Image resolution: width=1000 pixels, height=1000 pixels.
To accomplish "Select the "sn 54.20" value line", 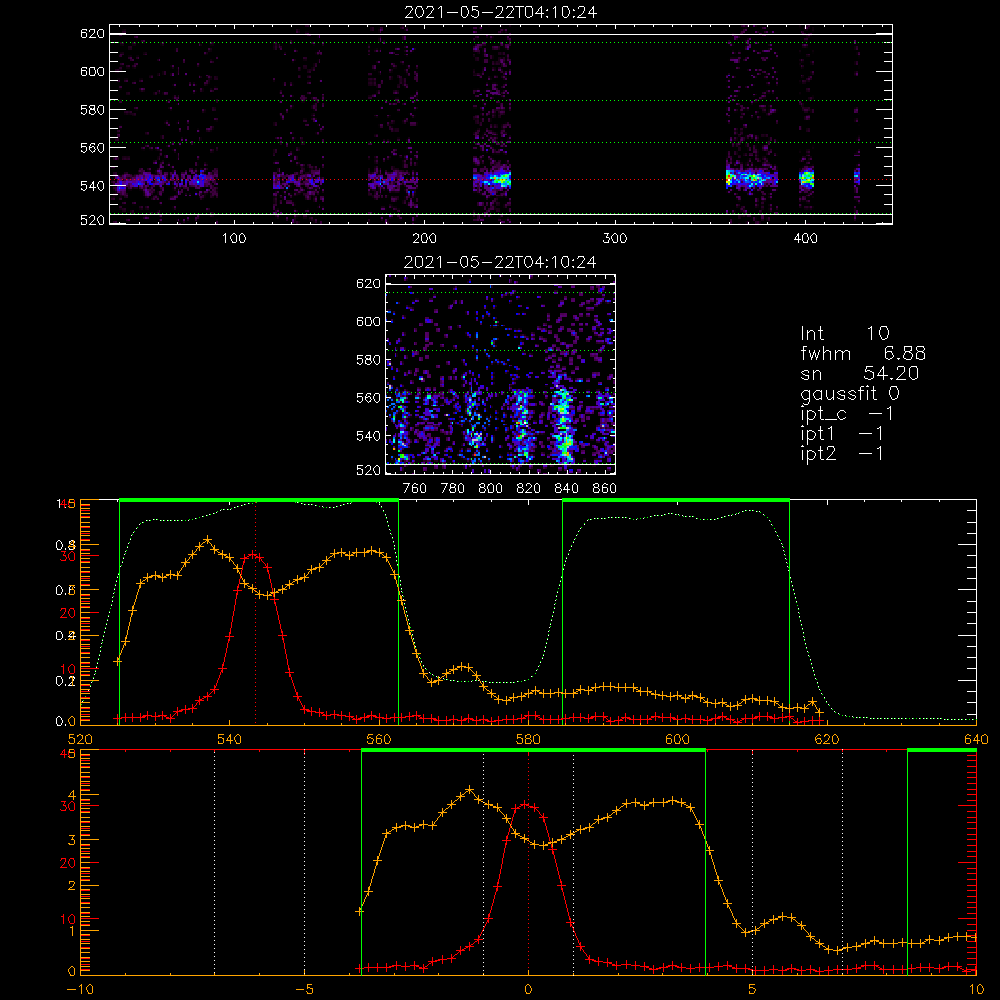I will pyautogui.click(x=860, y=373).
